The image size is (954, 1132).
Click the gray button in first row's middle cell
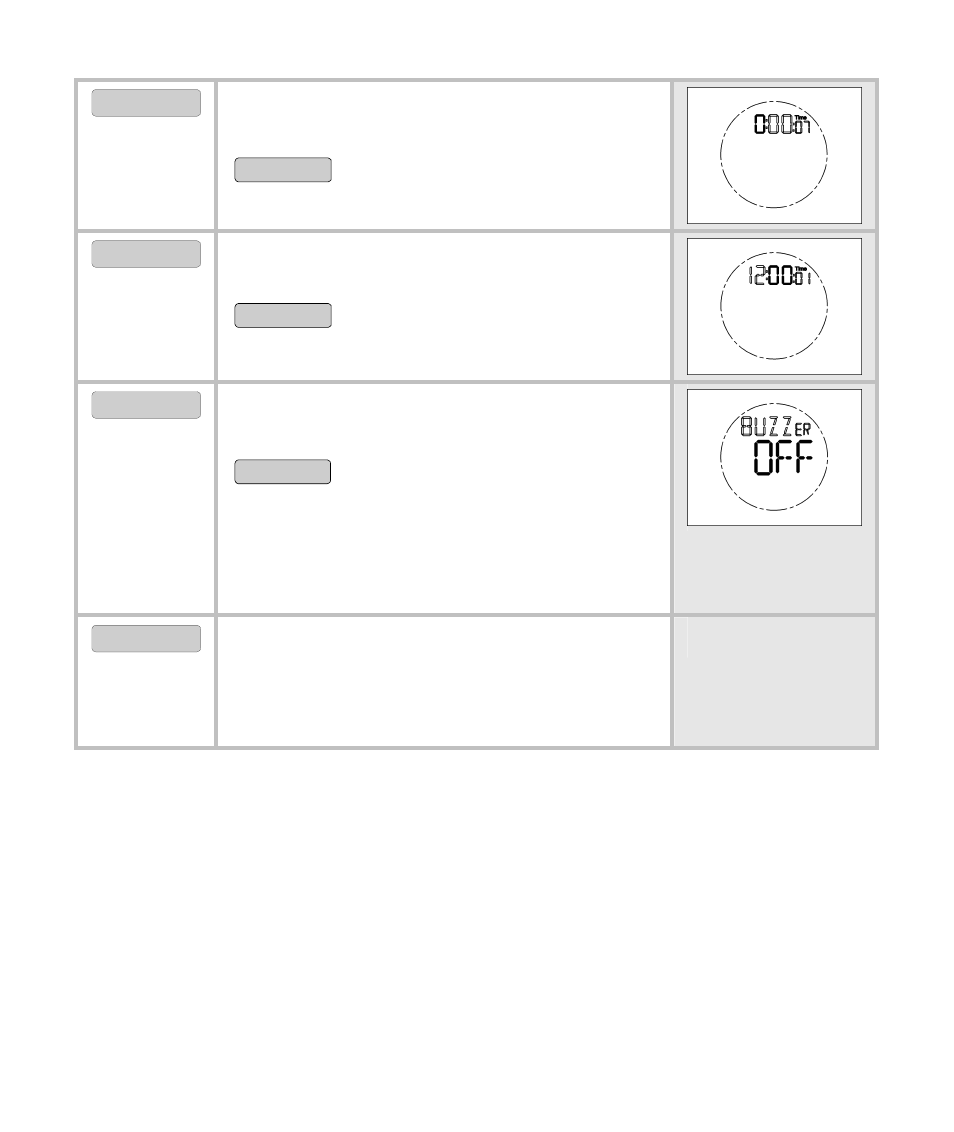pos(283,170)
